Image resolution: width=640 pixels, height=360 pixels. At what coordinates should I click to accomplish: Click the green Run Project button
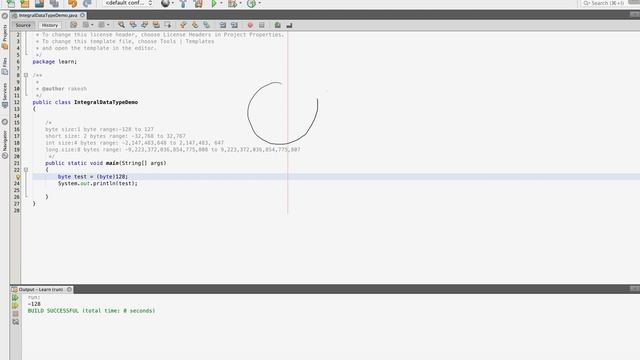pyautogui.click(x=213, y=3)
